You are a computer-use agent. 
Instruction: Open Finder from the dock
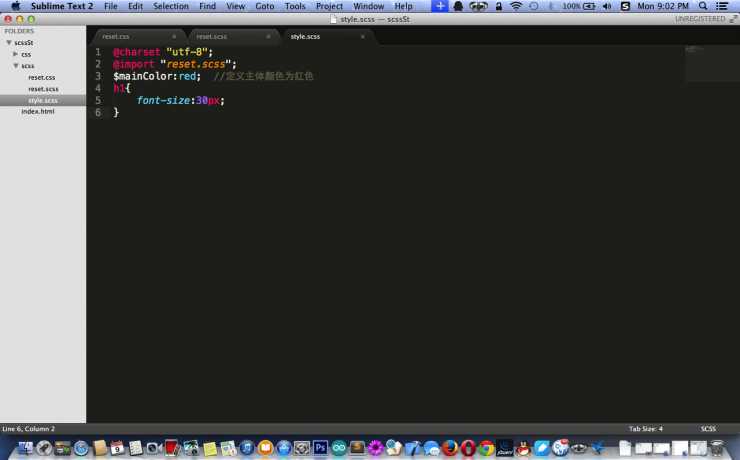click(x=25, y=447)
